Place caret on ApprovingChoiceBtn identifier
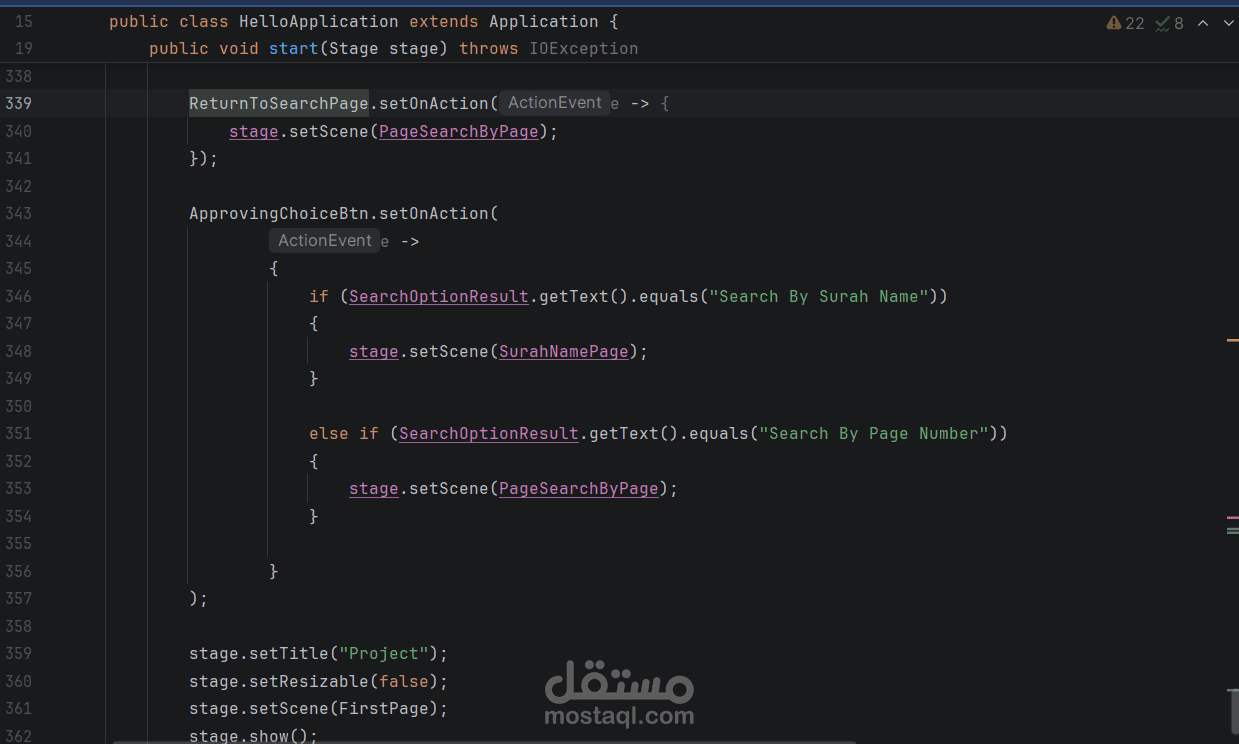 (279, 213)
